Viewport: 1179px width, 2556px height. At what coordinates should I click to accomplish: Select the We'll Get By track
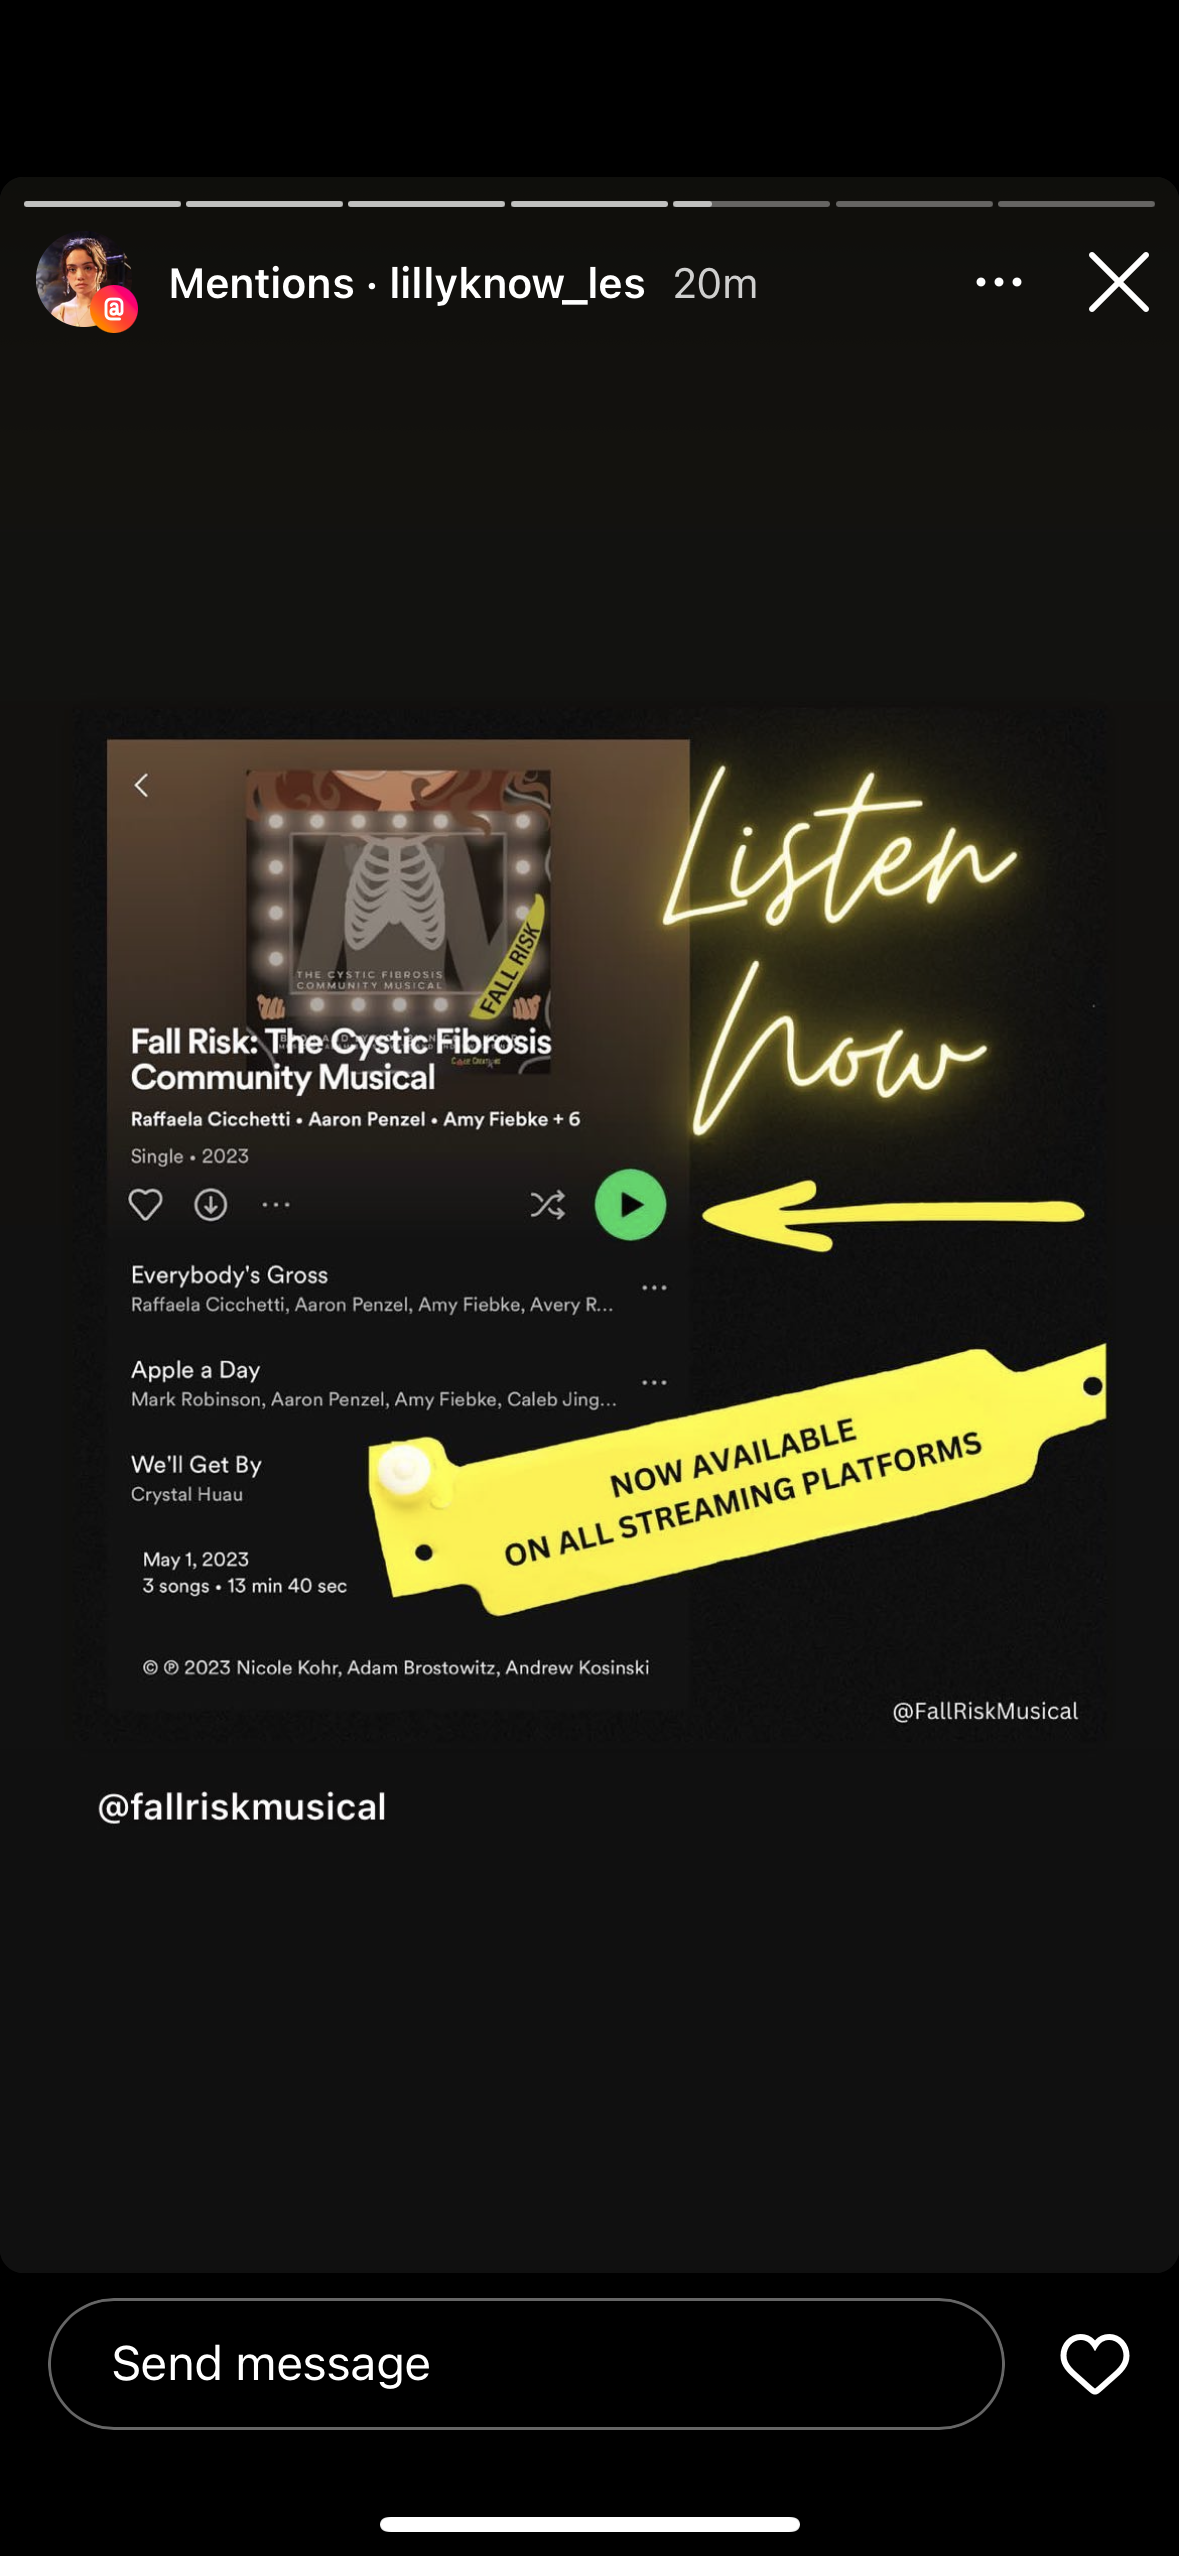197,1478
